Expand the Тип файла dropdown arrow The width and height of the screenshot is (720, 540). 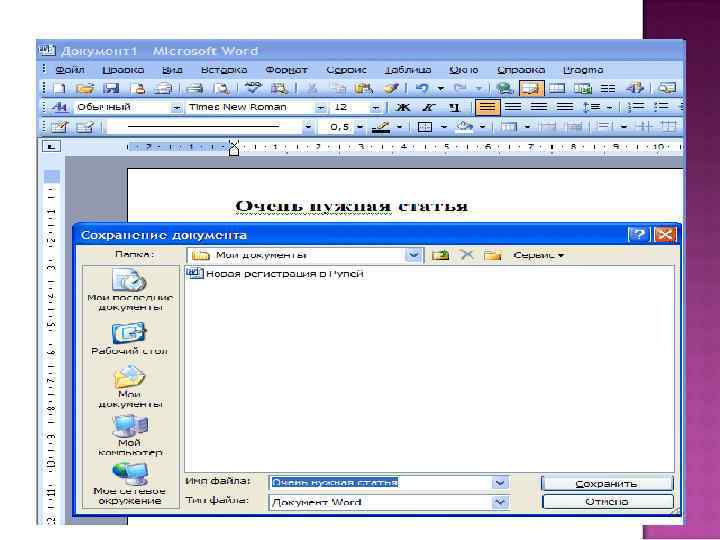[500, 502]
